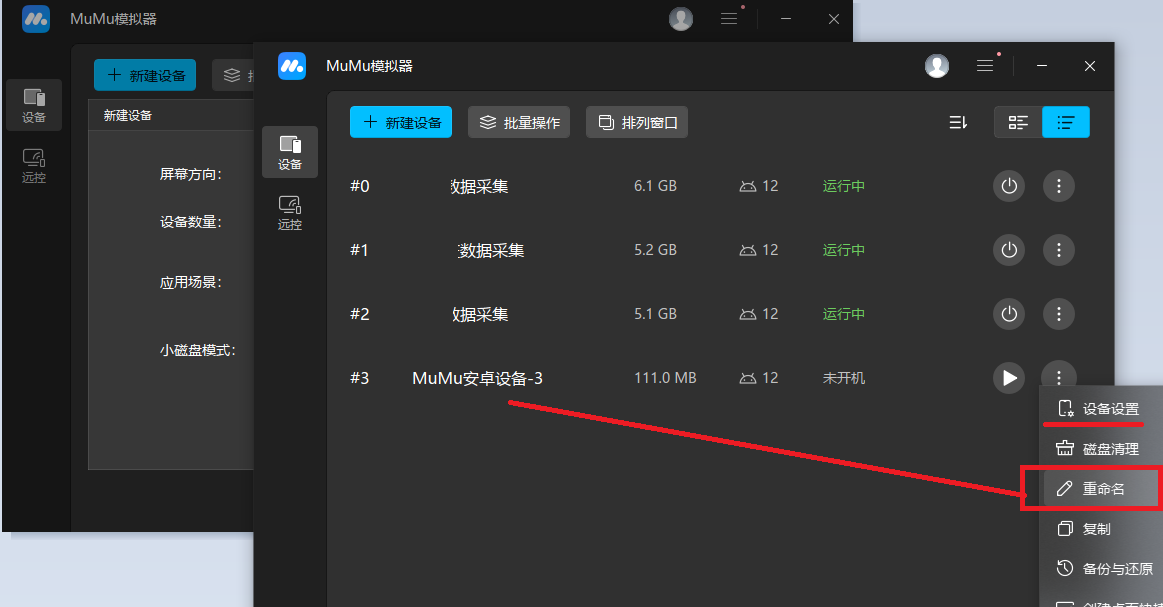The height and width of the screenshot is (607, 1163).
Task: Open hamburger menu in front window
Action: tap(984, 66)
